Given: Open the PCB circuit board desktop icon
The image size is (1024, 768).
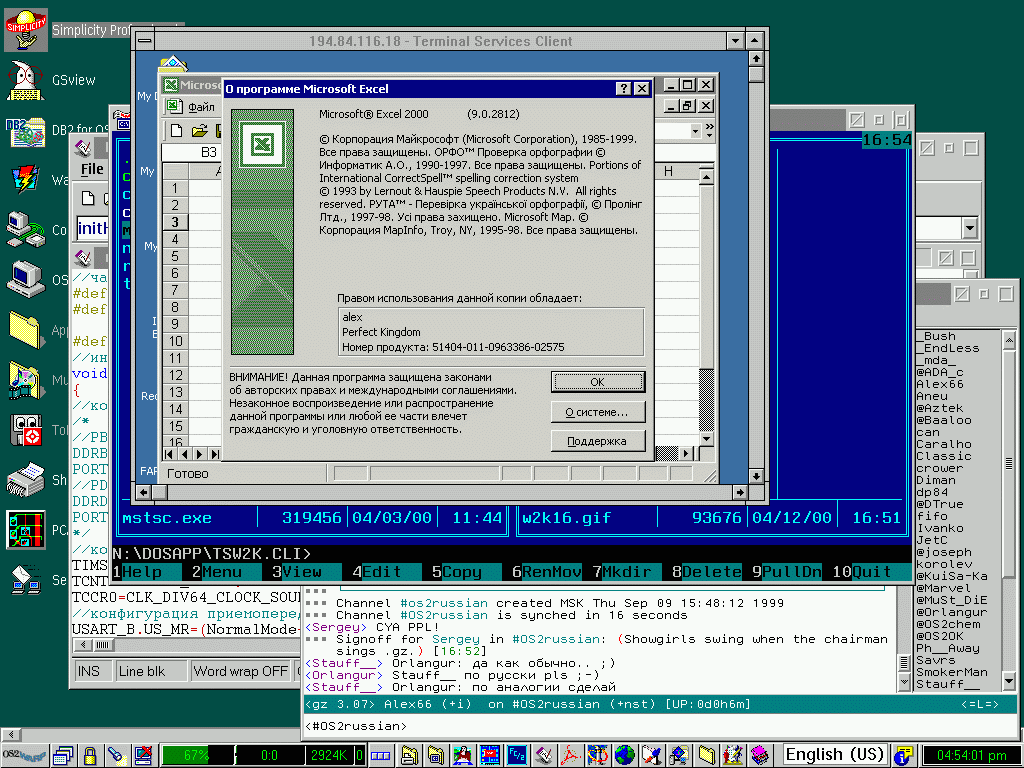Looking at the screenshot, I should [25, 530].
